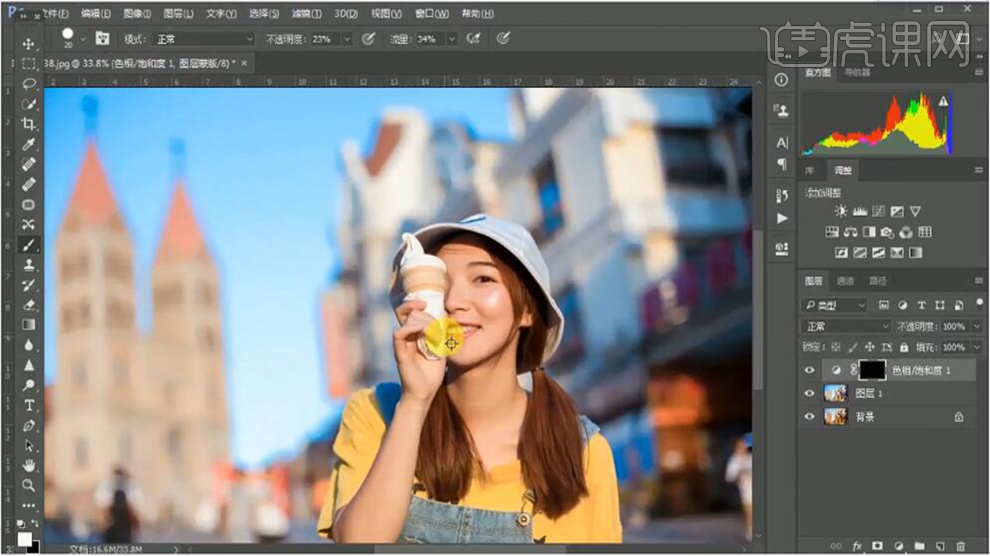Select the Eraser tool
Viewport: 990px width, 556px height.
28,304
